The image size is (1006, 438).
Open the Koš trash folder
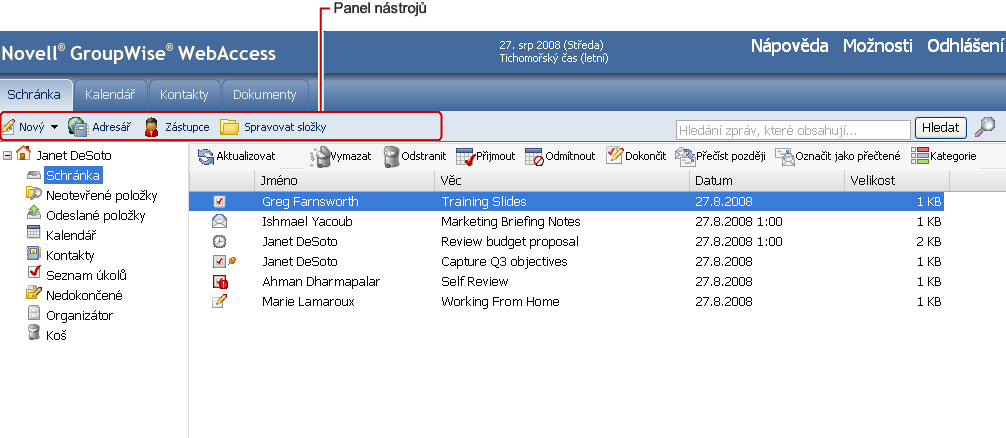[56, 335]
